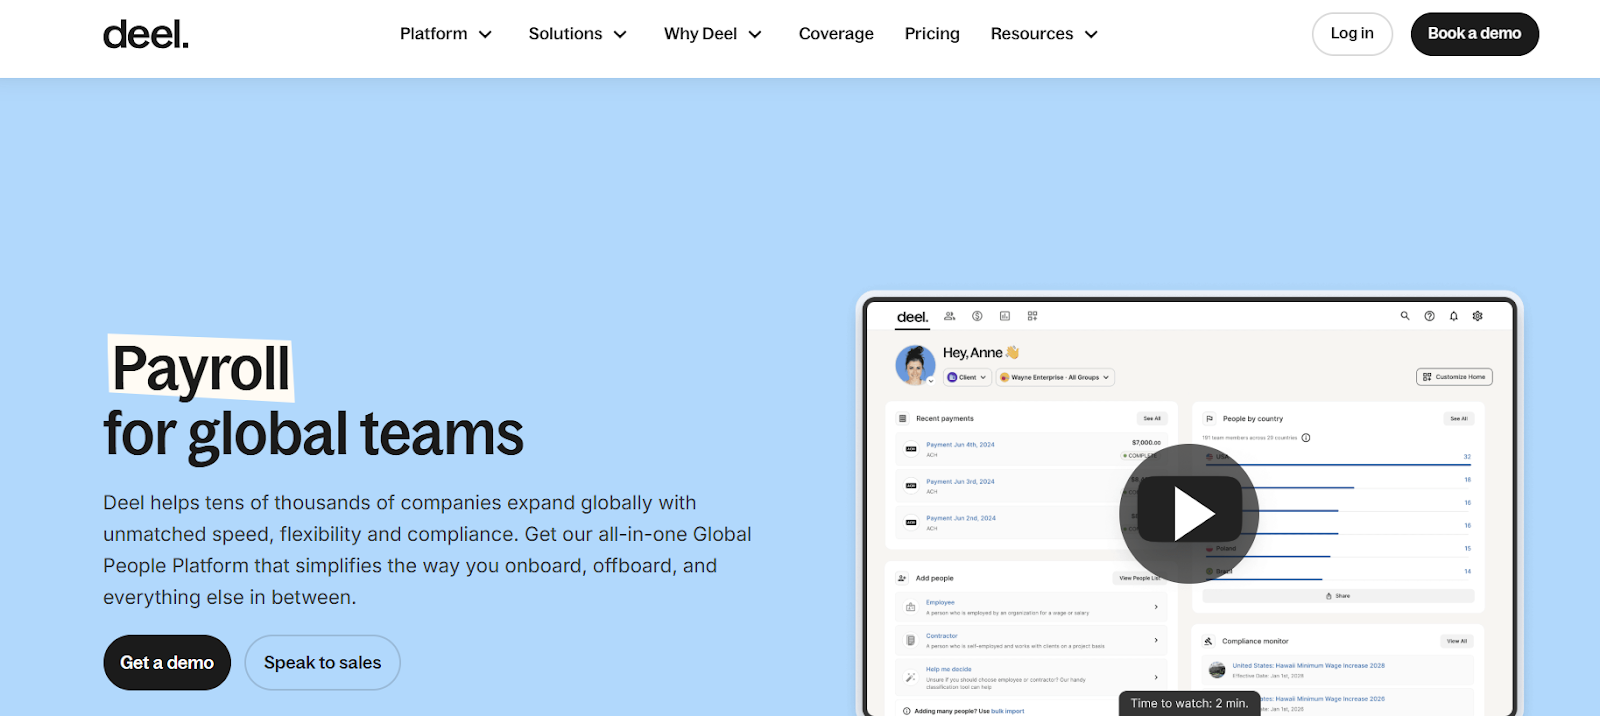Open the Pricing page
1600x716 pixels.
pos(932,34)
